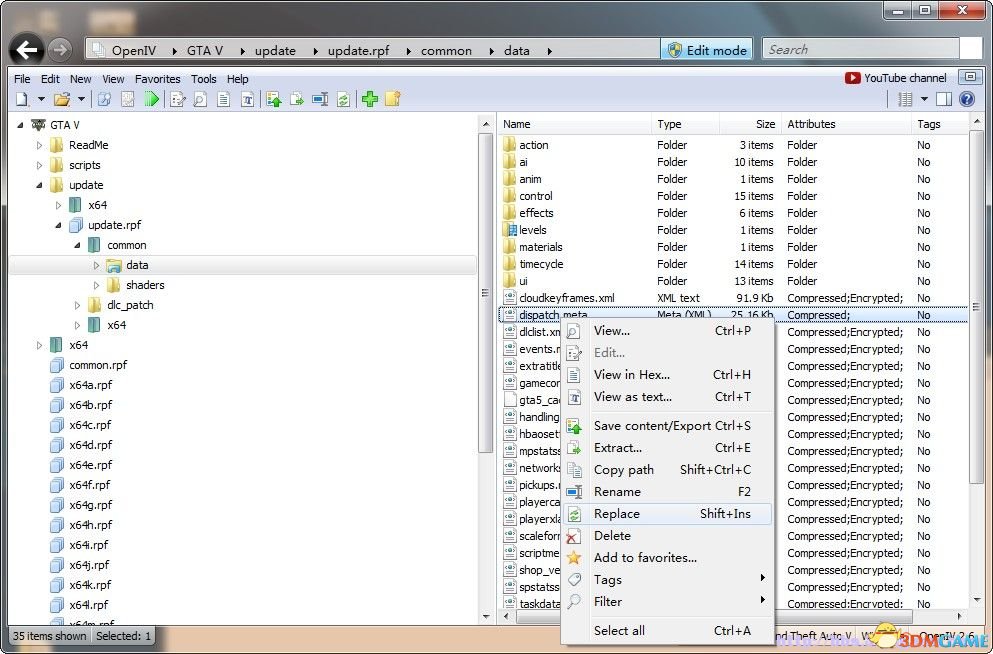
Task: Expand the scripts folder in tree
Action: (39, 165)
